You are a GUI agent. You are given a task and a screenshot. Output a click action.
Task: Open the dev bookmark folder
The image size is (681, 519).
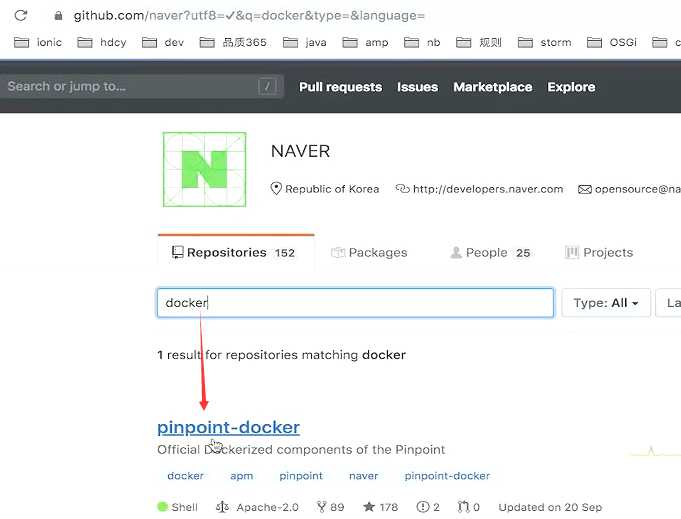pos(163,42)
